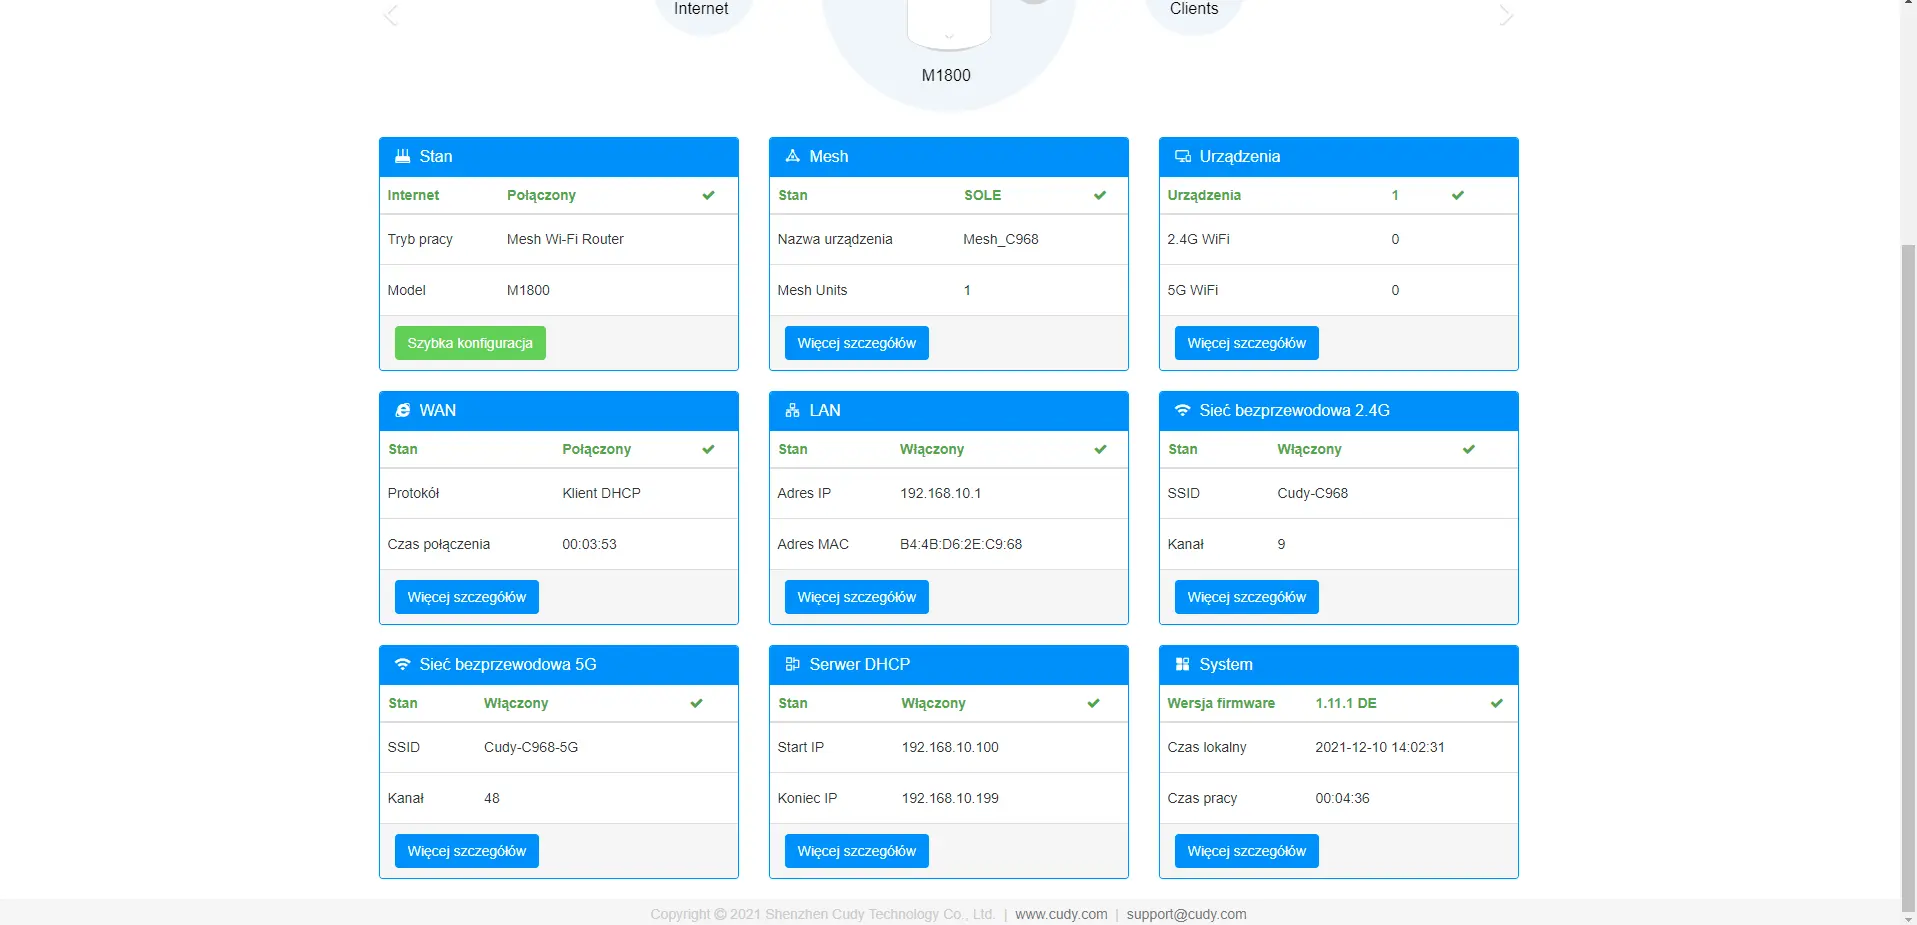Click the vertical page scrollbar
The width and height of the screenshot is (1917, 925).
click(1908, 570)
